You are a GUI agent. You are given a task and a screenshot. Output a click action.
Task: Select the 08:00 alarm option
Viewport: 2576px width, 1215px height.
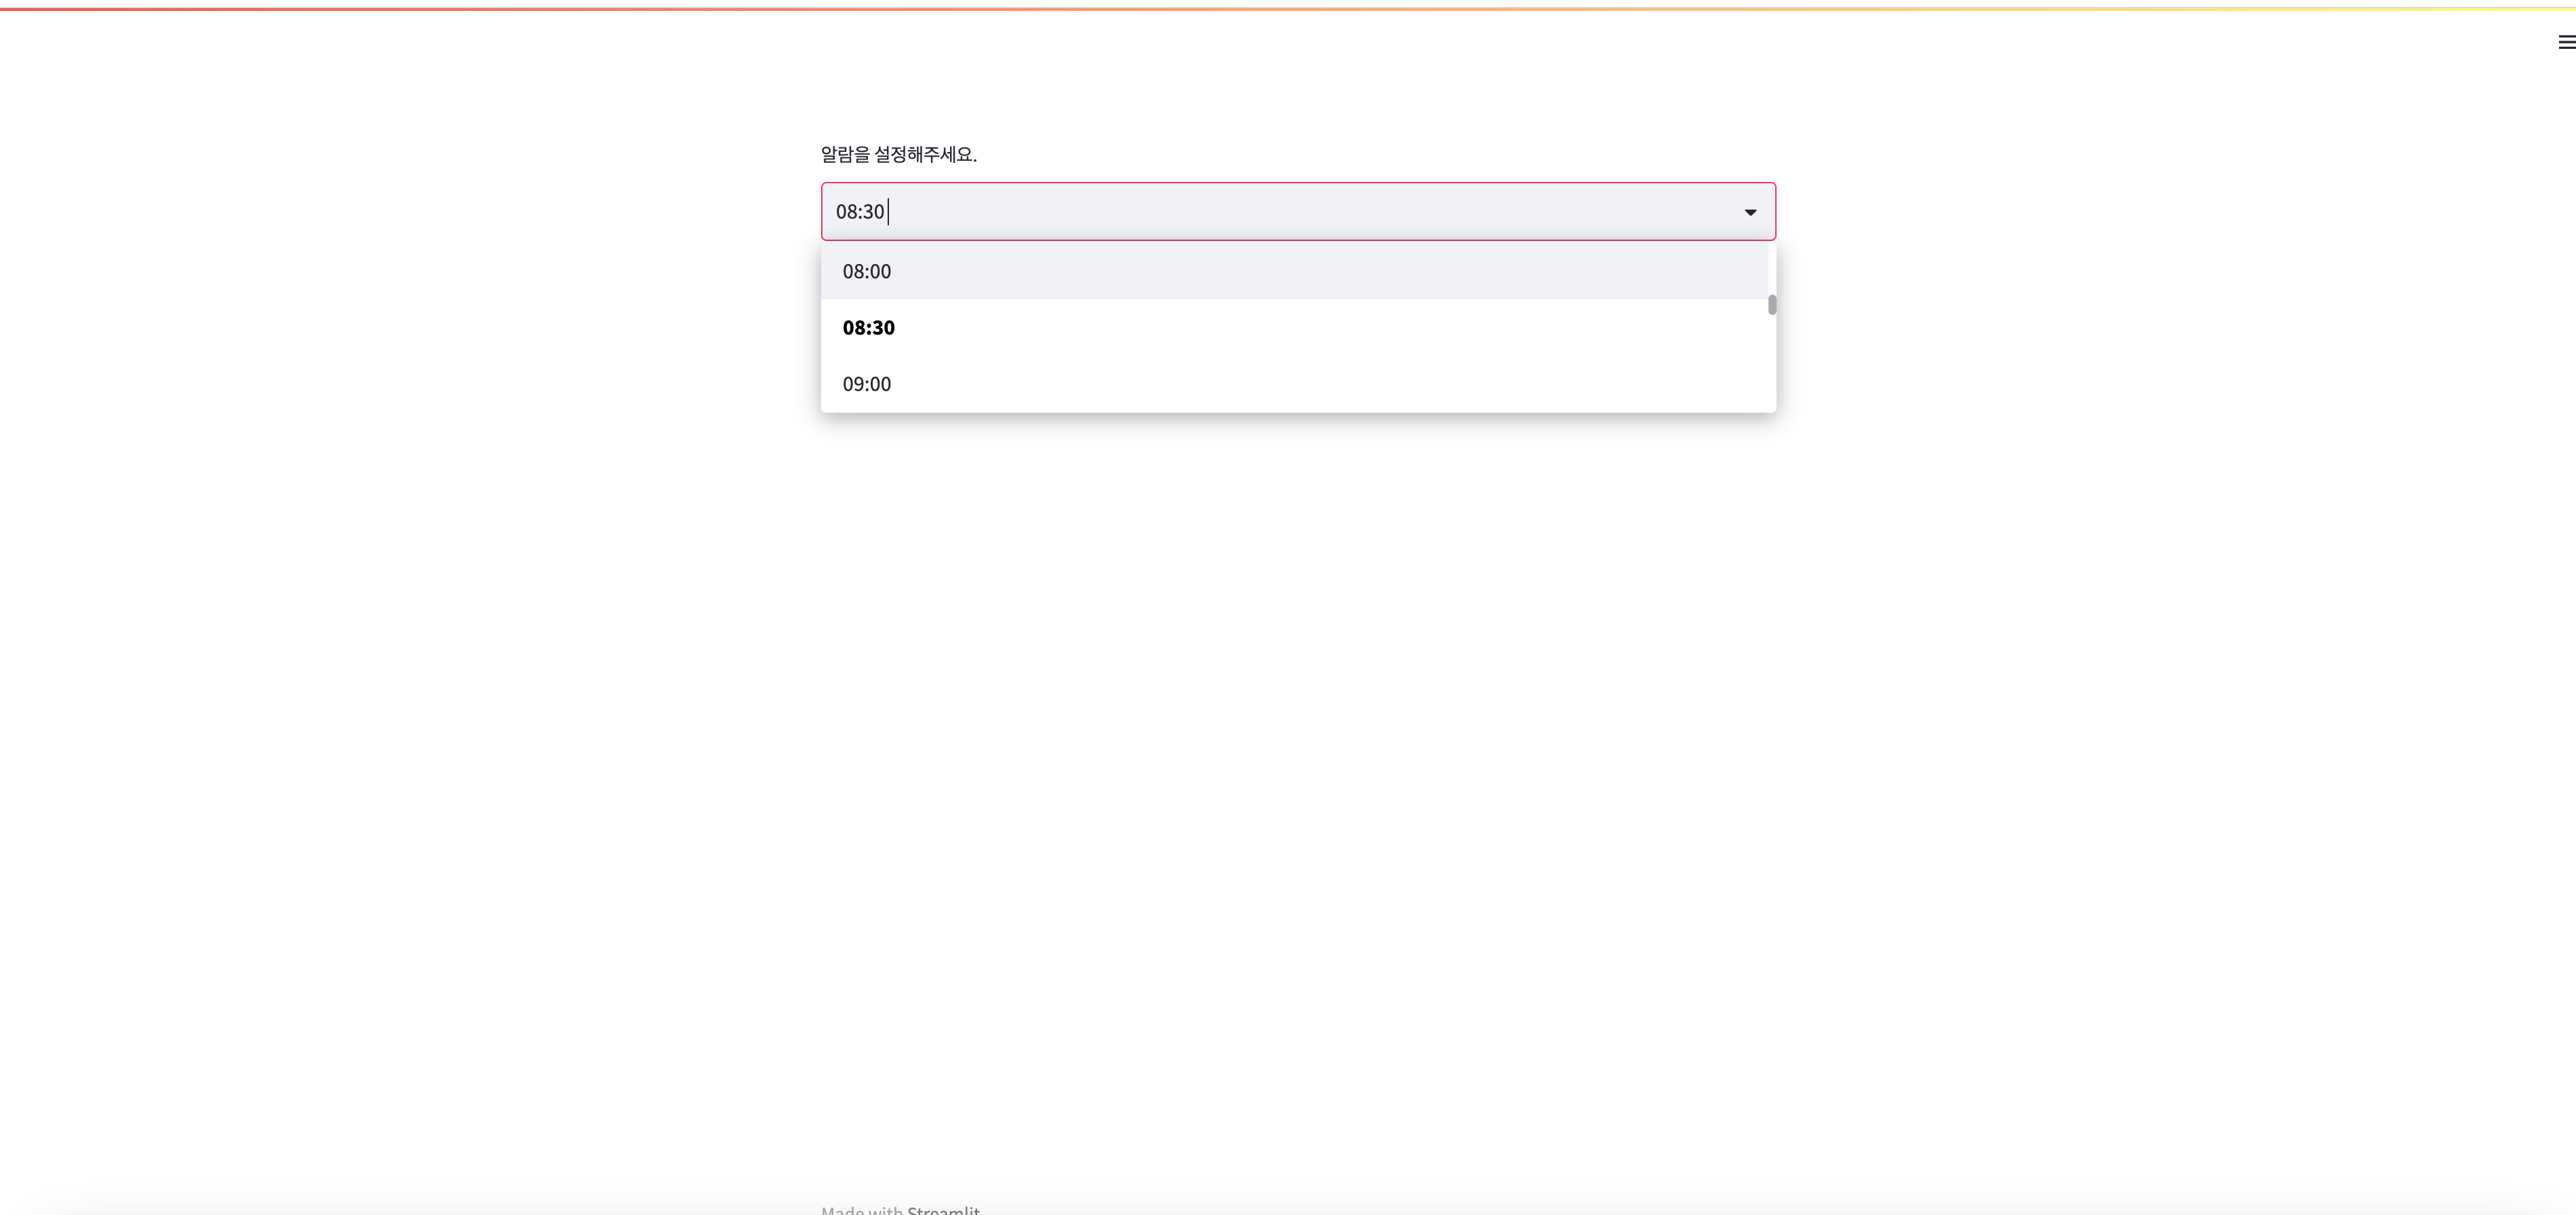click(866, 271)
